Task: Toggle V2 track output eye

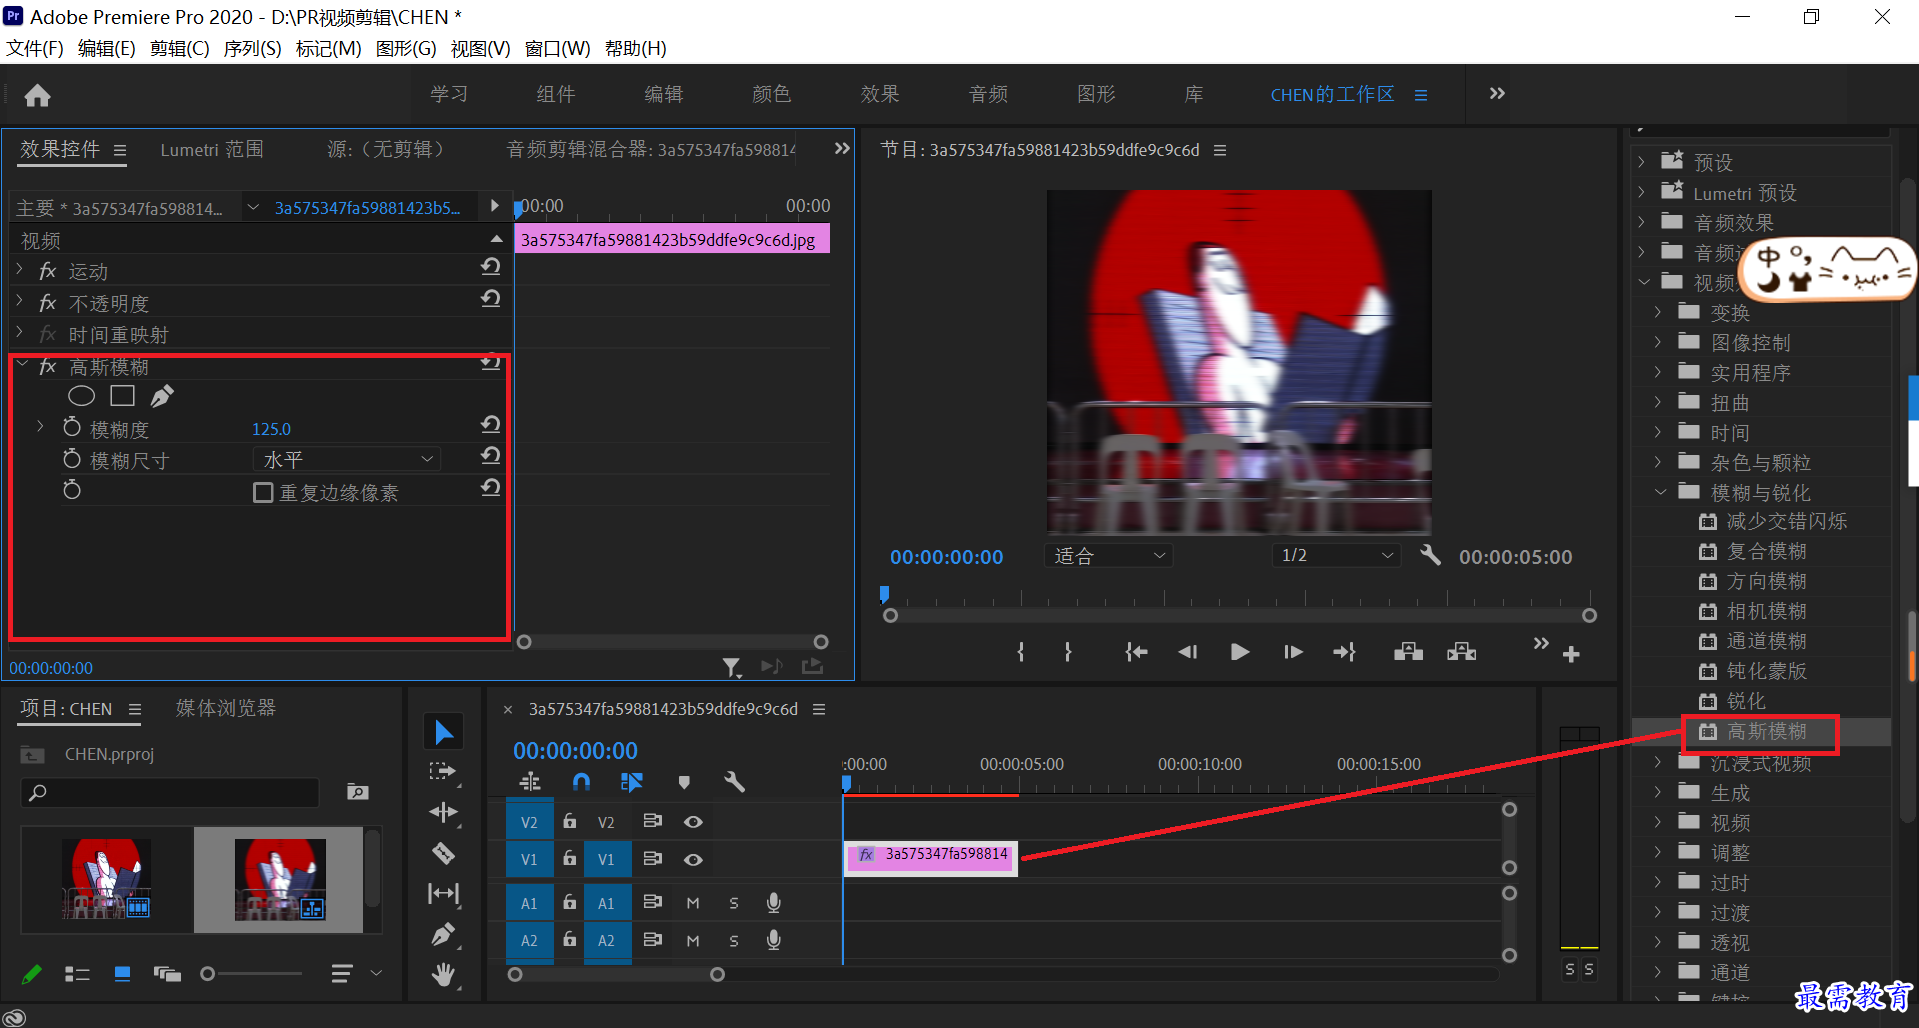Action: [x=693, y=821]
